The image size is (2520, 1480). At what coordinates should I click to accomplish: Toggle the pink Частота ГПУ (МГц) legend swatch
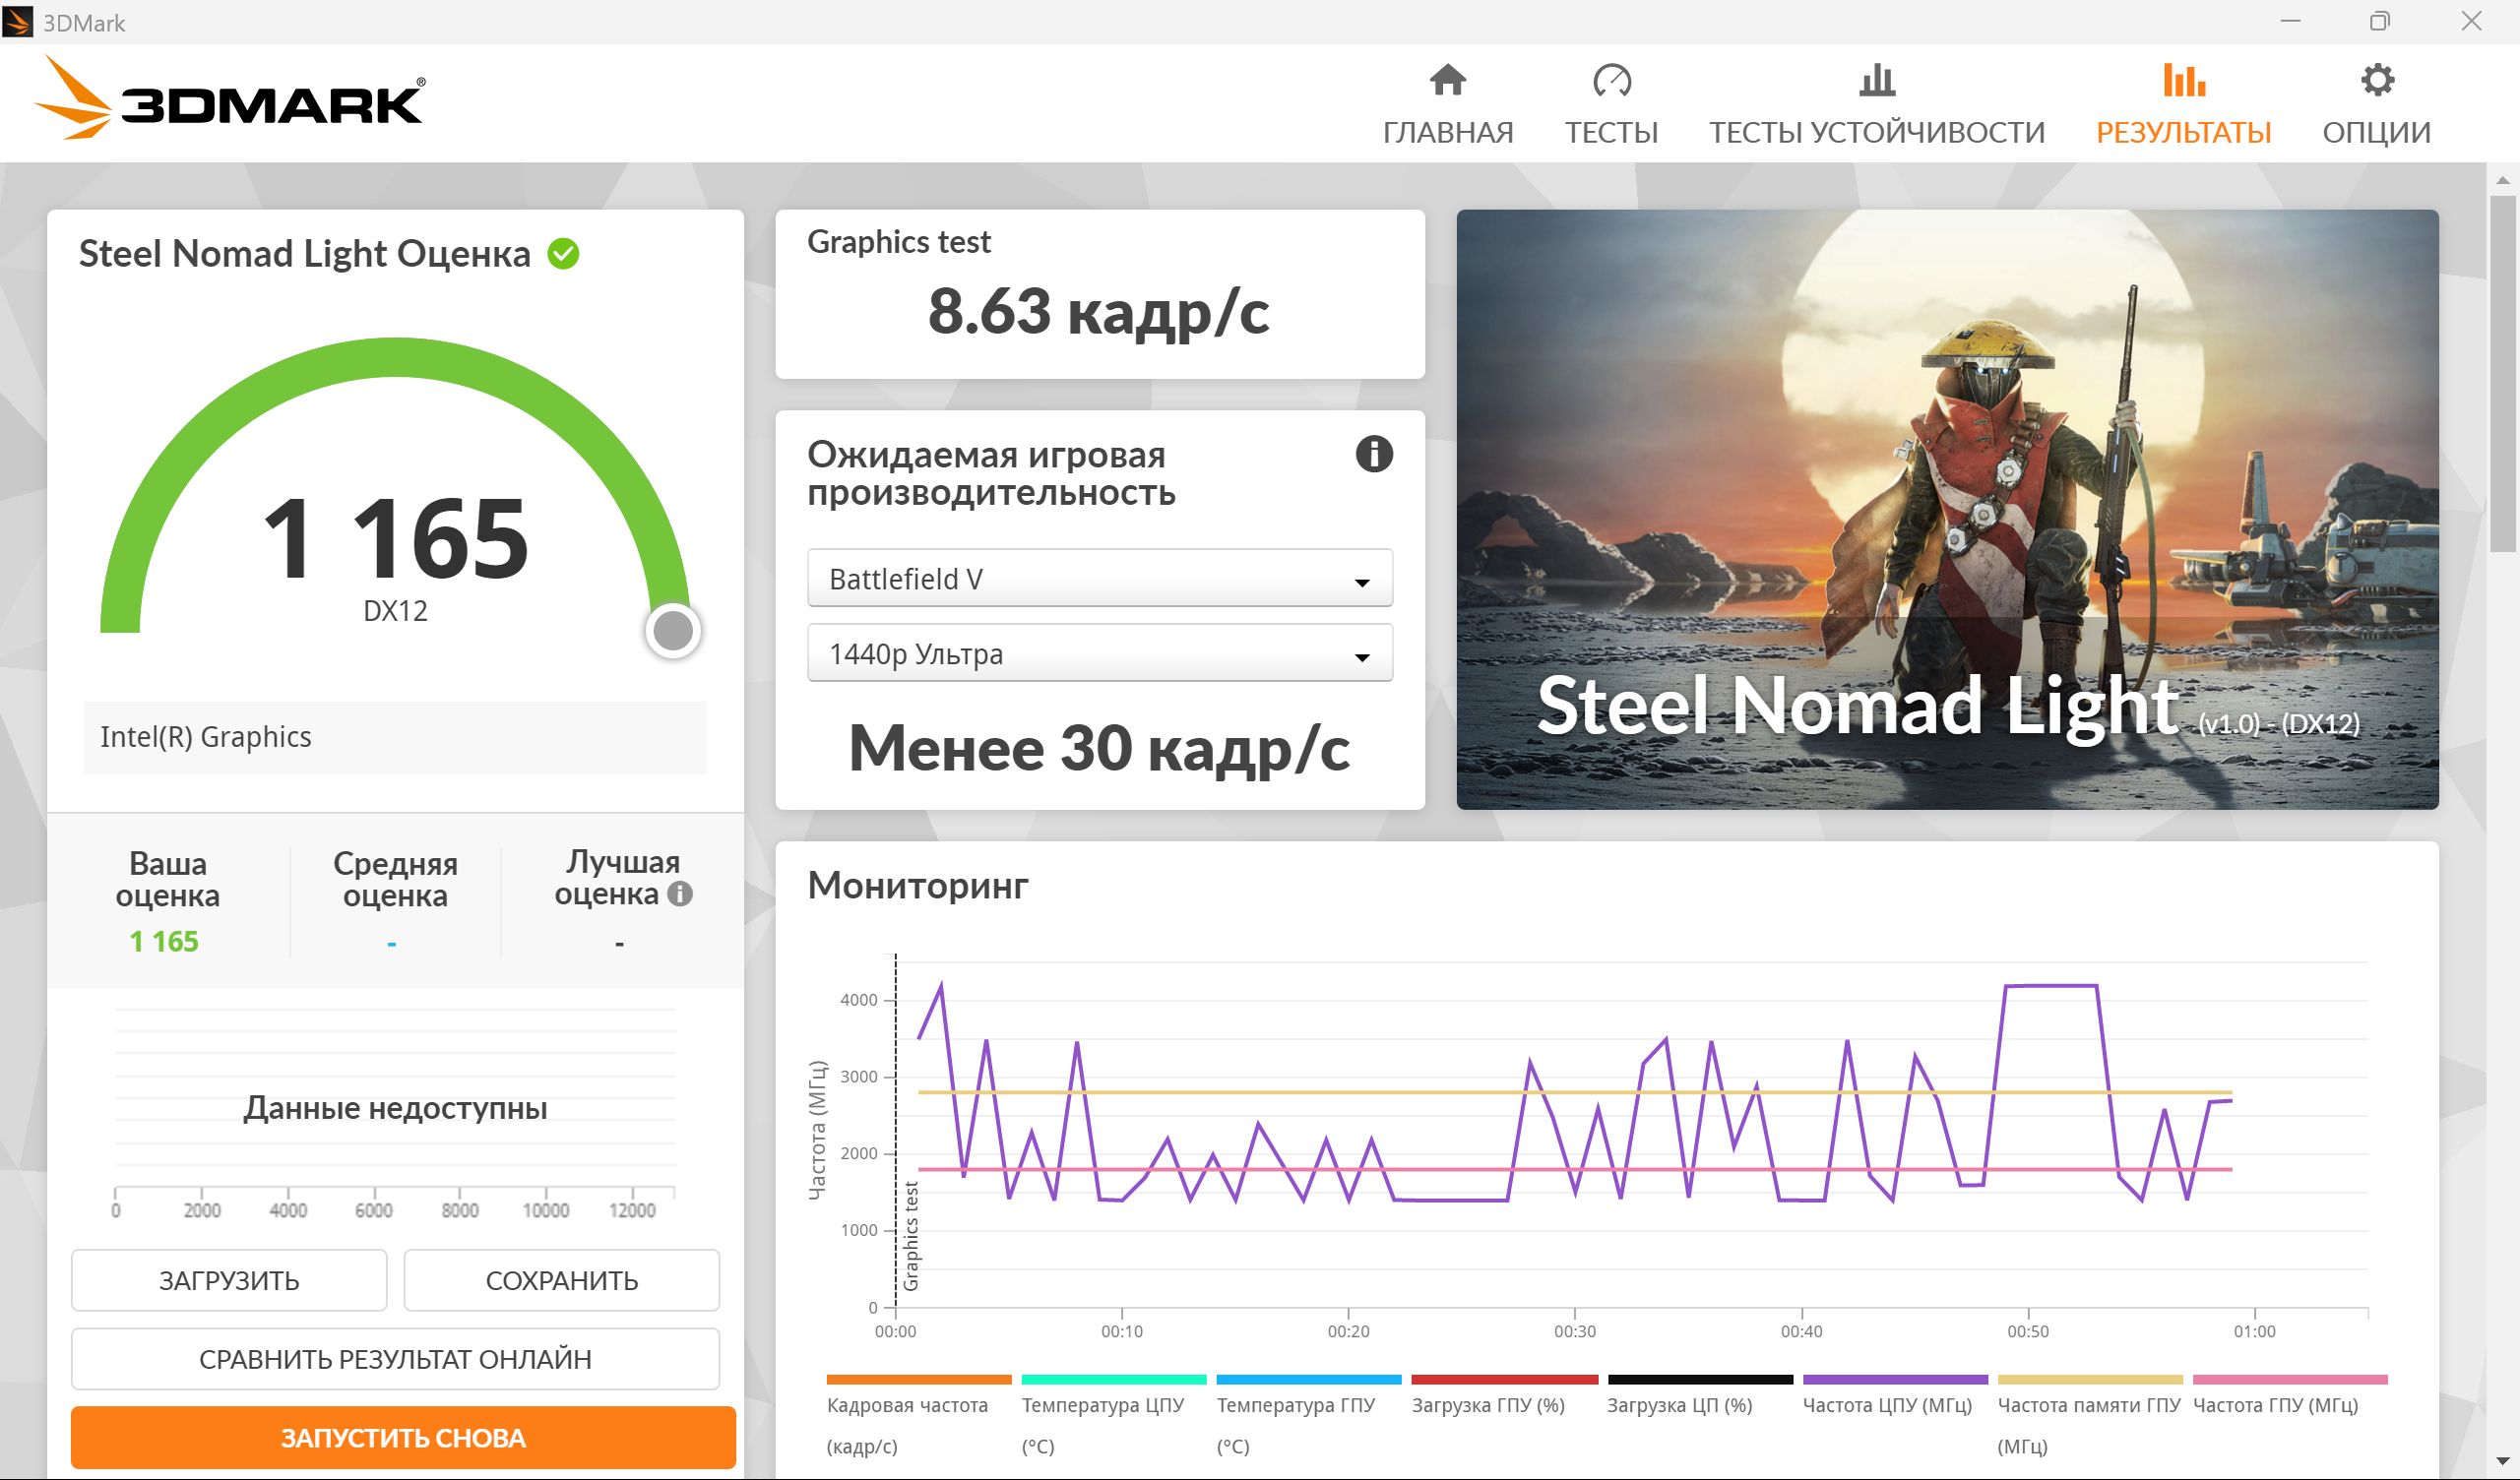[2290, 1380]
